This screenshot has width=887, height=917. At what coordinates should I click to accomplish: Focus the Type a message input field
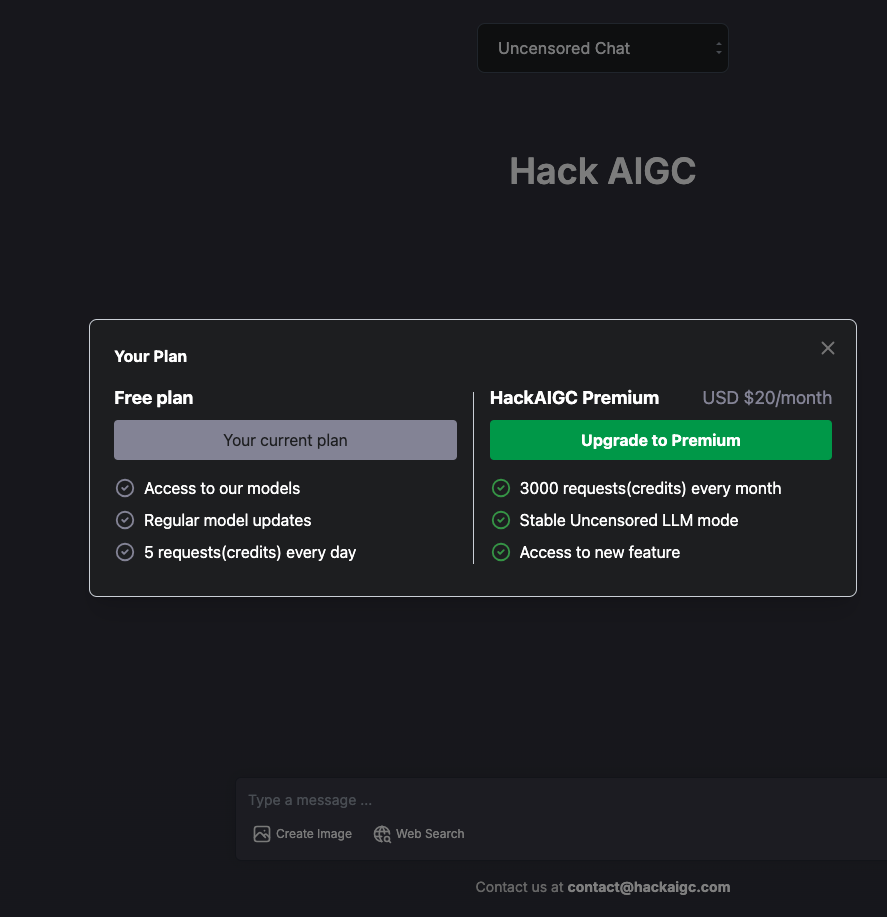click(561, 799)
